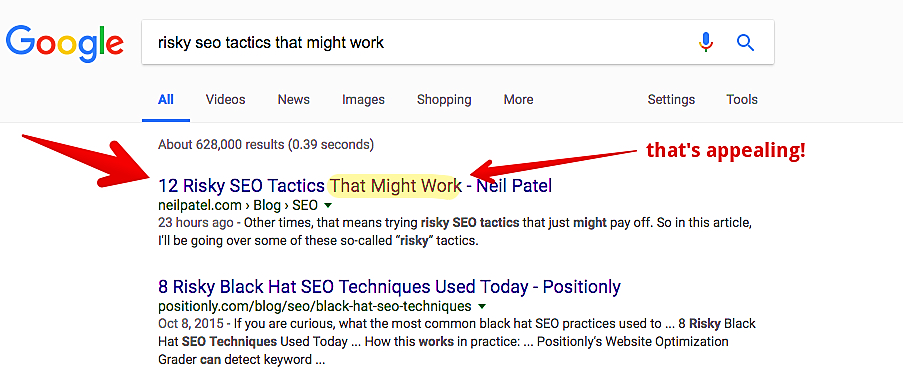This screenshot has height=386, width=903.
Task: Activate voice search microphone icon
Action: pyautogui.click(x=705, y=42)
